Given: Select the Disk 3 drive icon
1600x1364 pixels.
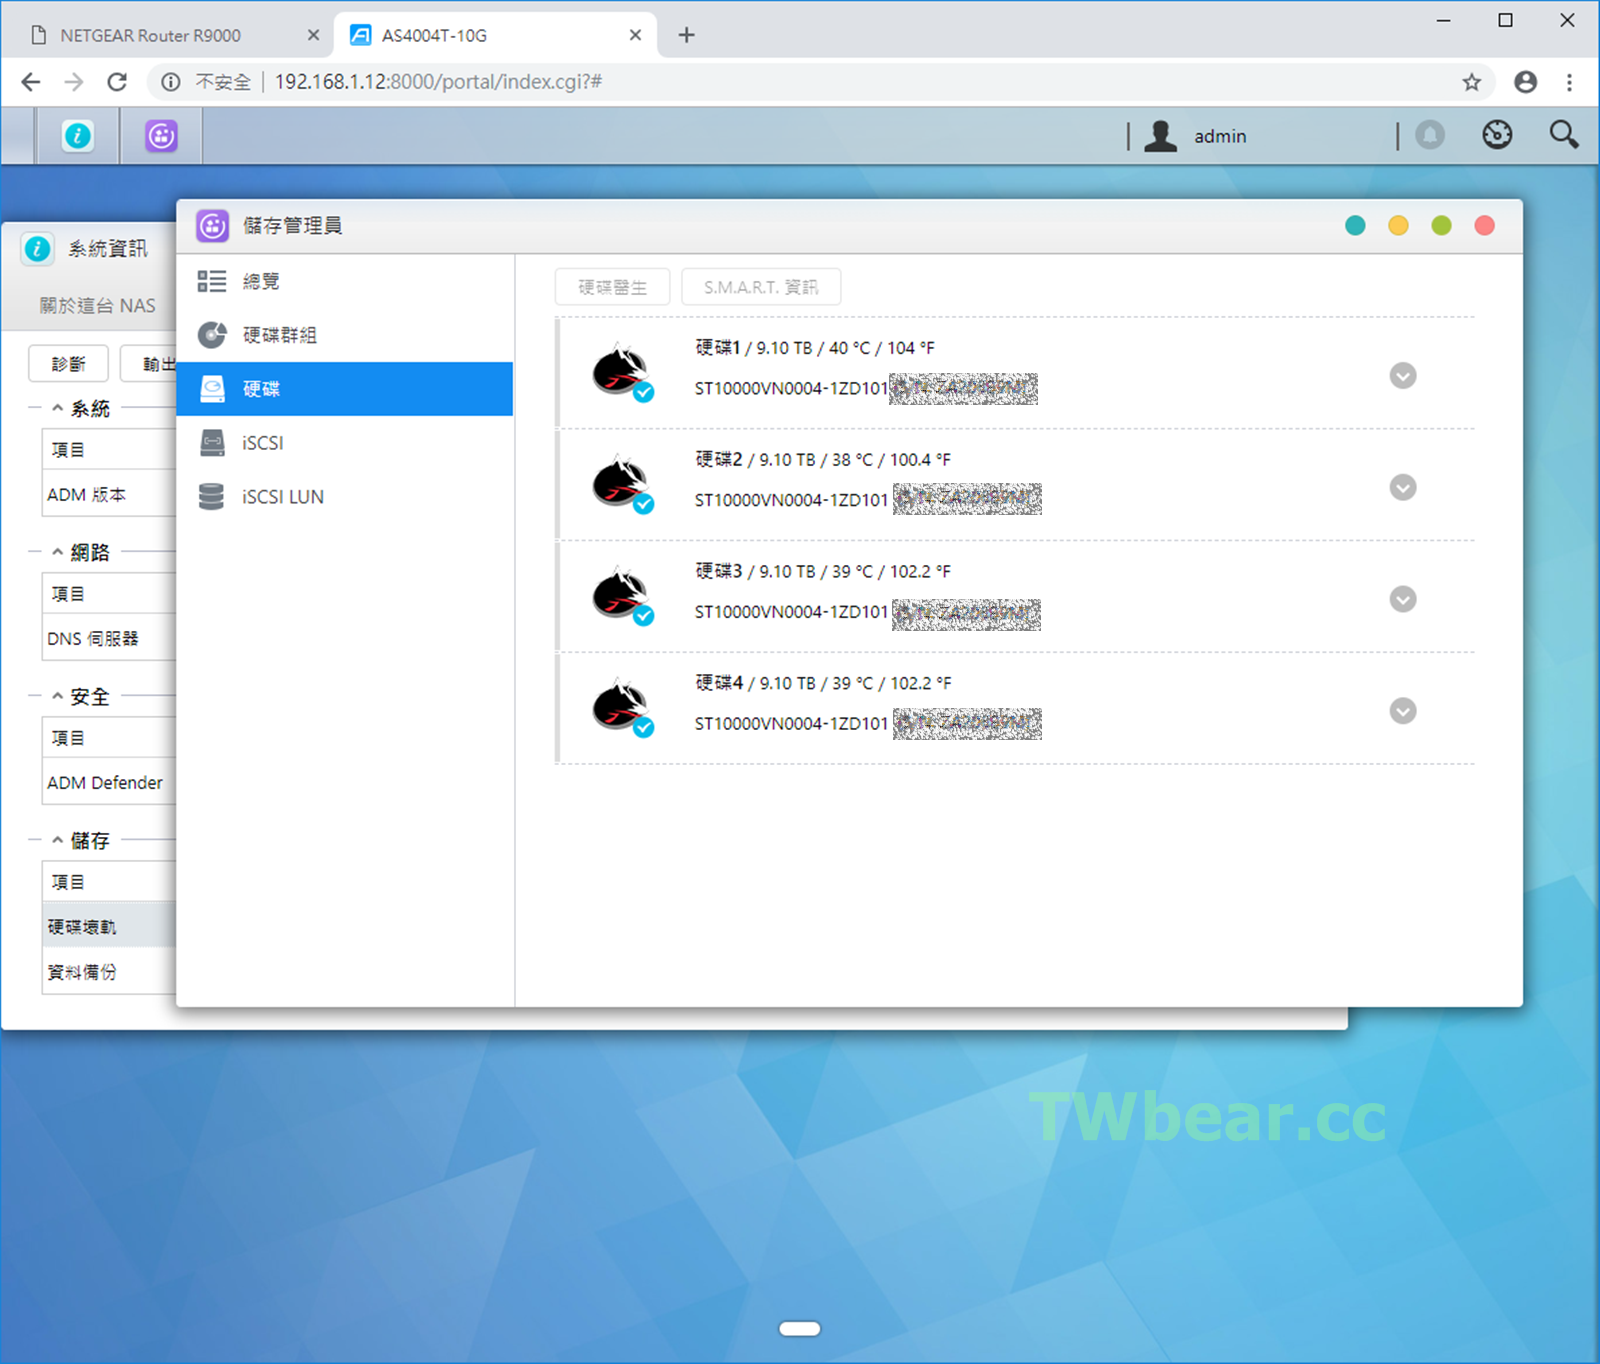Looking at the screenshot, I should pyautogui.click(x=623, y=597).
